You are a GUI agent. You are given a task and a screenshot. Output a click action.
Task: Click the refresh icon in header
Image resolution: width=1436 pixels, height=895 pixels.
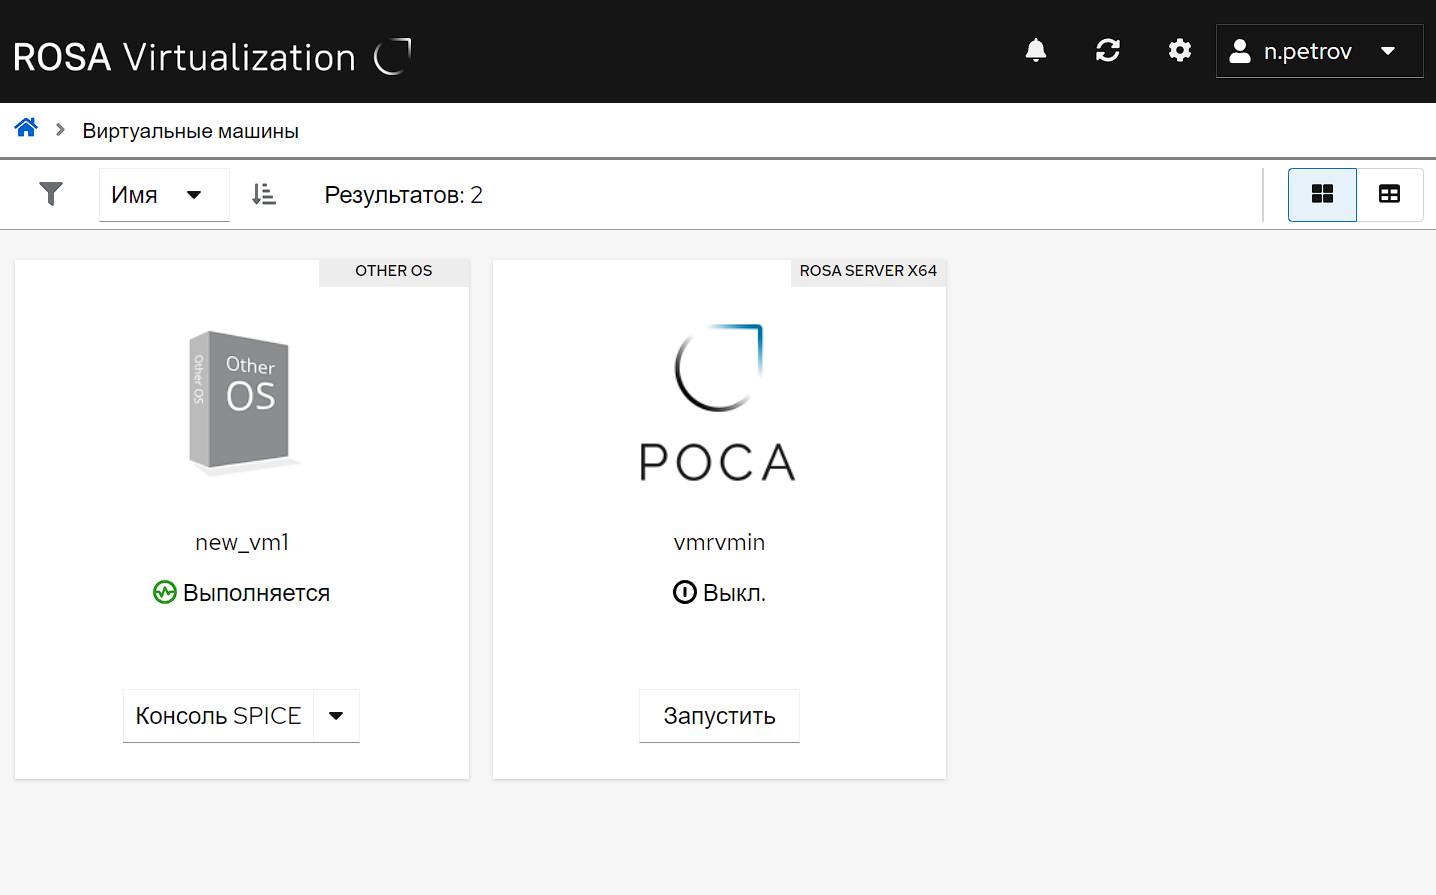(x=1108, y=51)
